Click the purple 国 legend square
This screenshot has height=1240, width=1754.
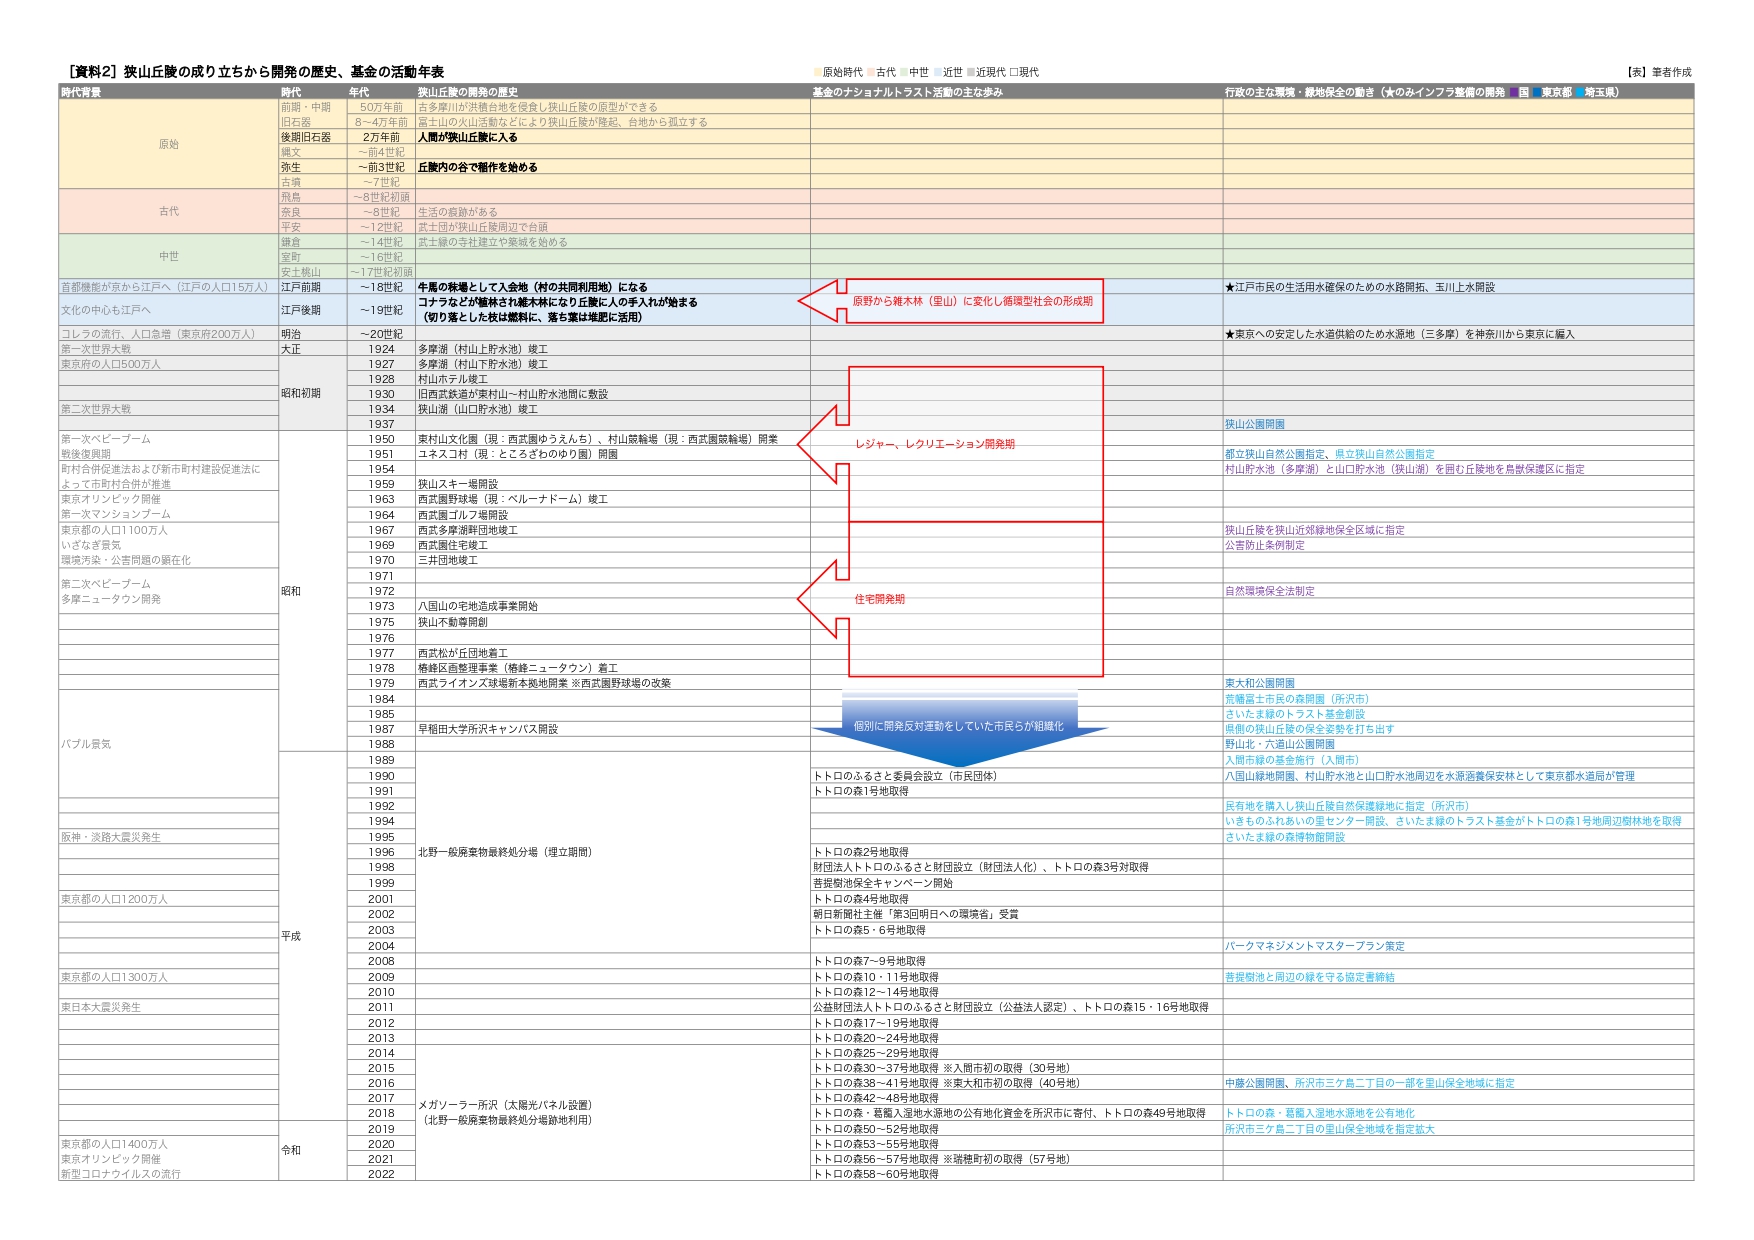pyautogui.click(x=1513, y=92)
